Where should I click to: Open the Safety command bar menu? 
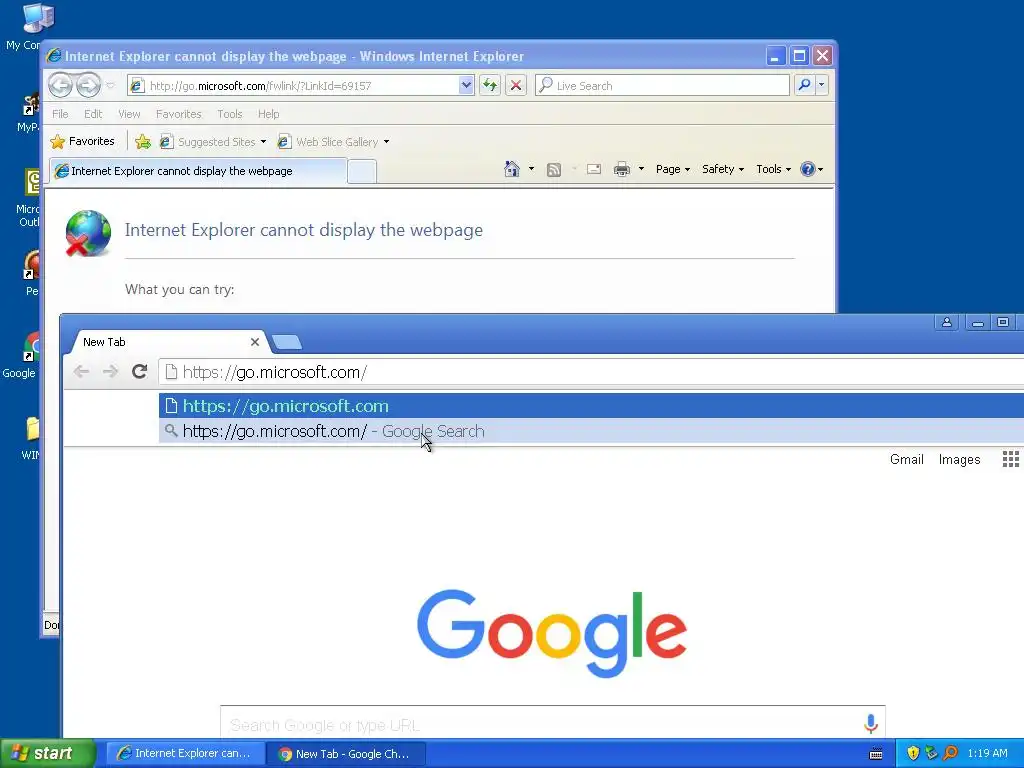tap(722, 169)
